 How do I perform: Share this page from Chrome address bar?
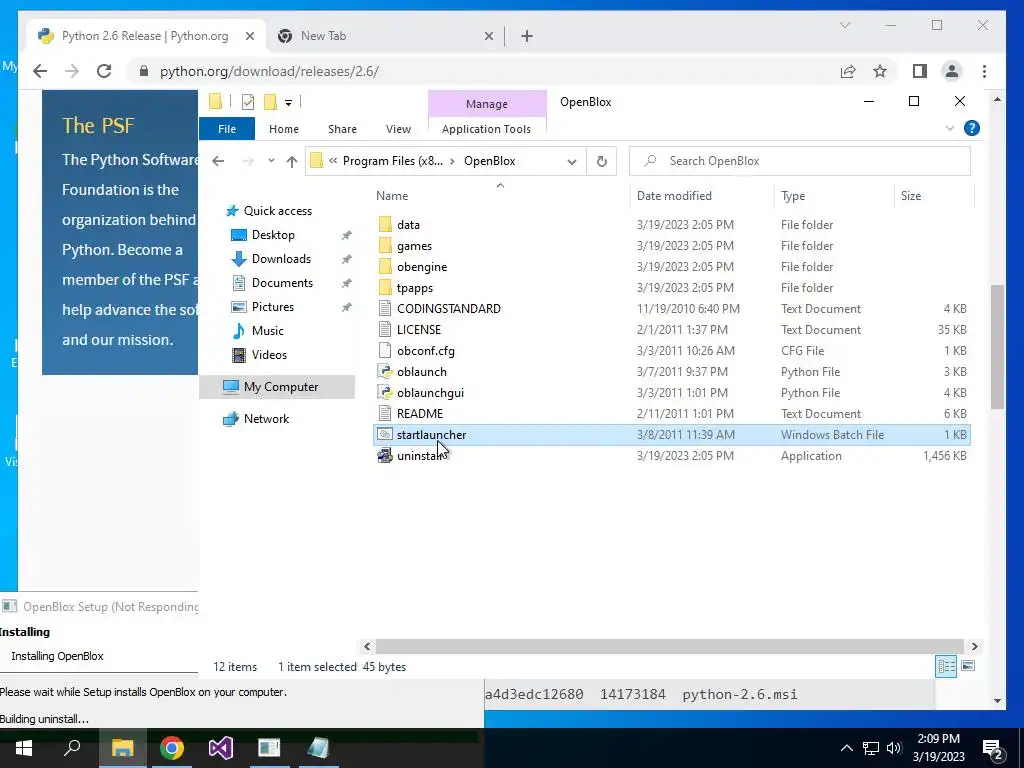(x=848, y=71)
